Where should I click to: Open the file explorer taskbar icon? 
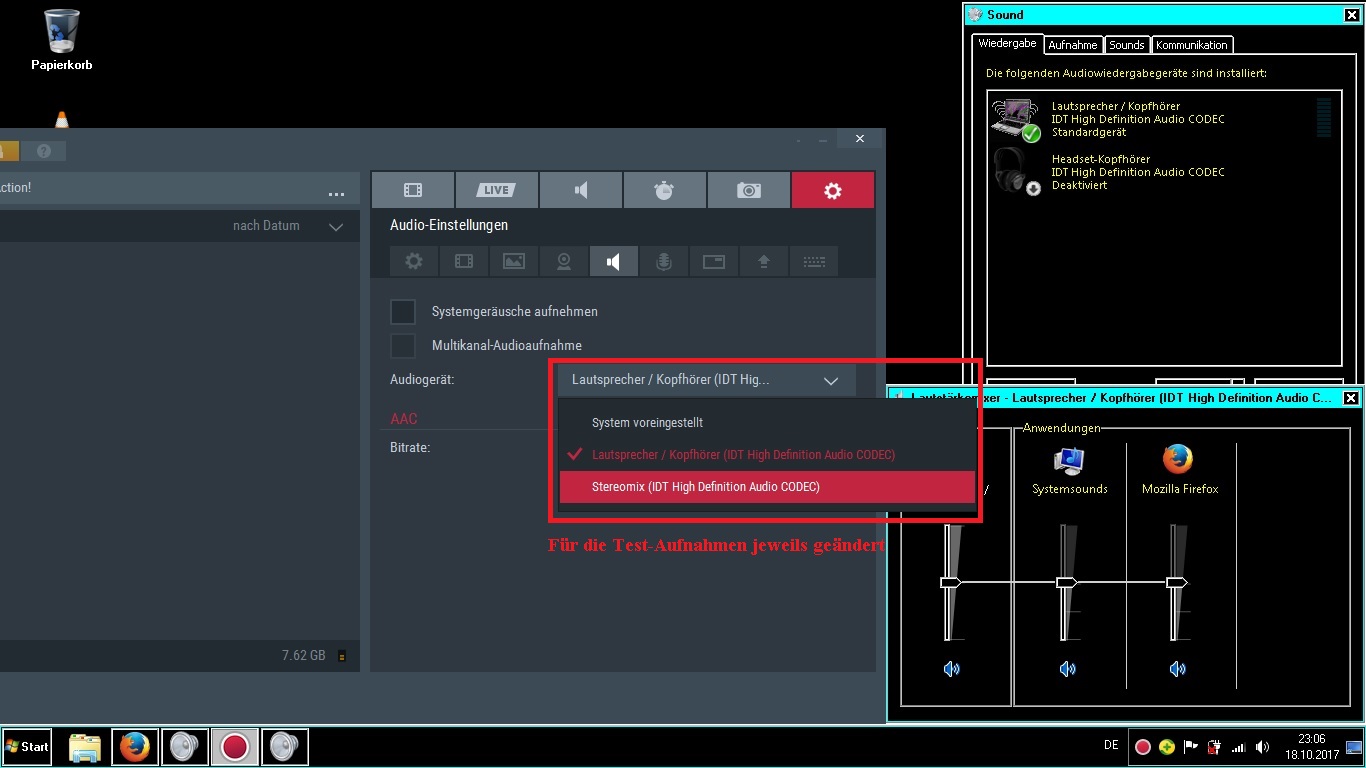coord(85,746)
